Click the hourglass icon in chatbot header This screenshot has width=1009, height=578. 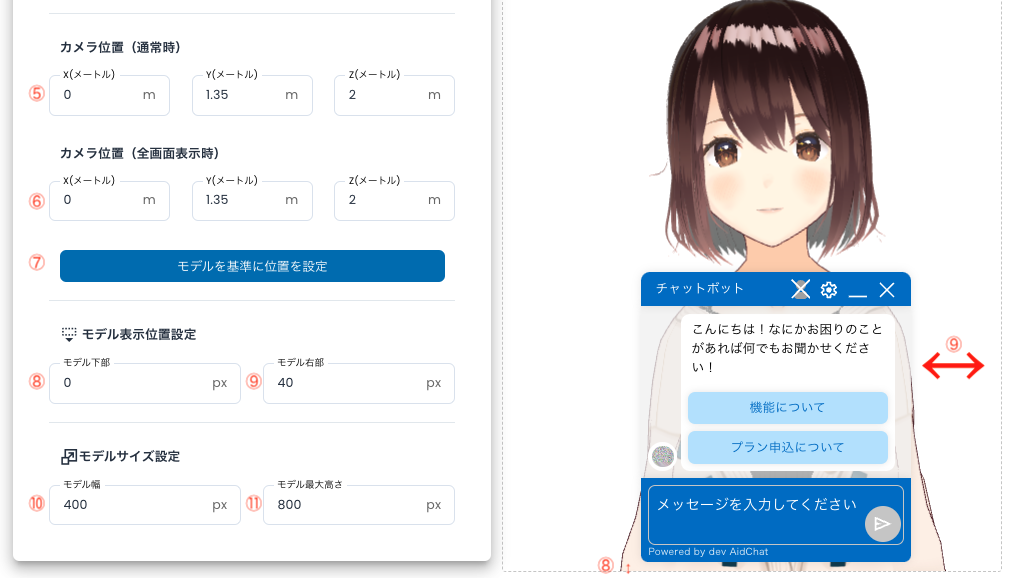click(800, 290)
